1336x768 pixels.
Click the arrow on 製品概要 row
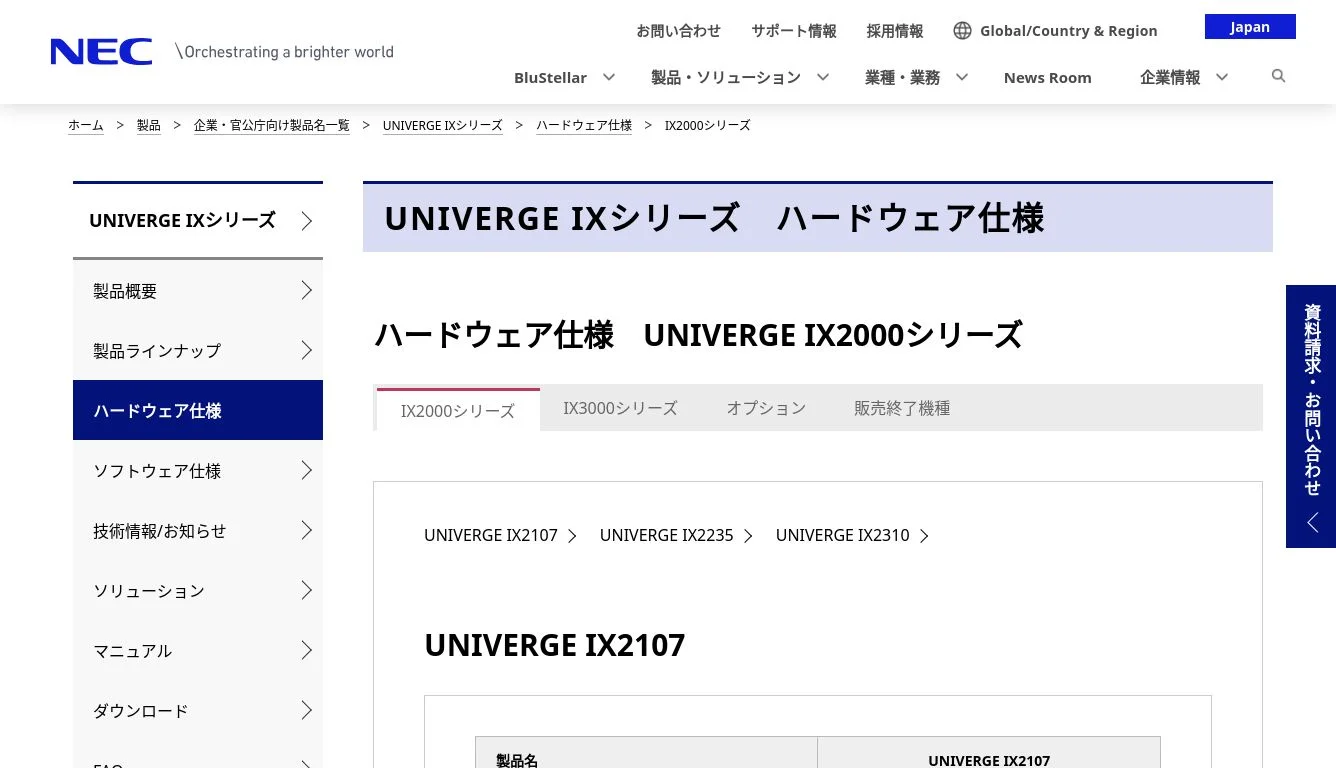click(307, 291)
